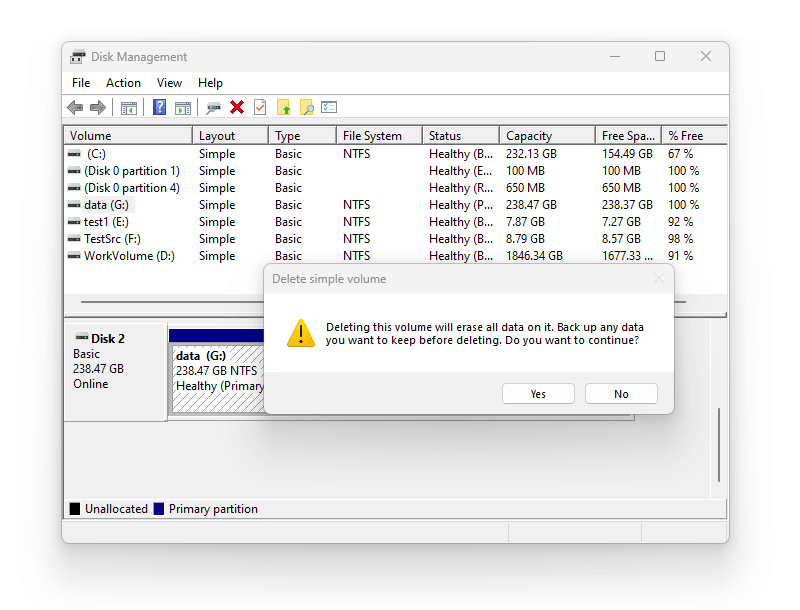Click the folder with magnifier toolbar icon
Screen dimensions: 800x610
pos(307,107)
